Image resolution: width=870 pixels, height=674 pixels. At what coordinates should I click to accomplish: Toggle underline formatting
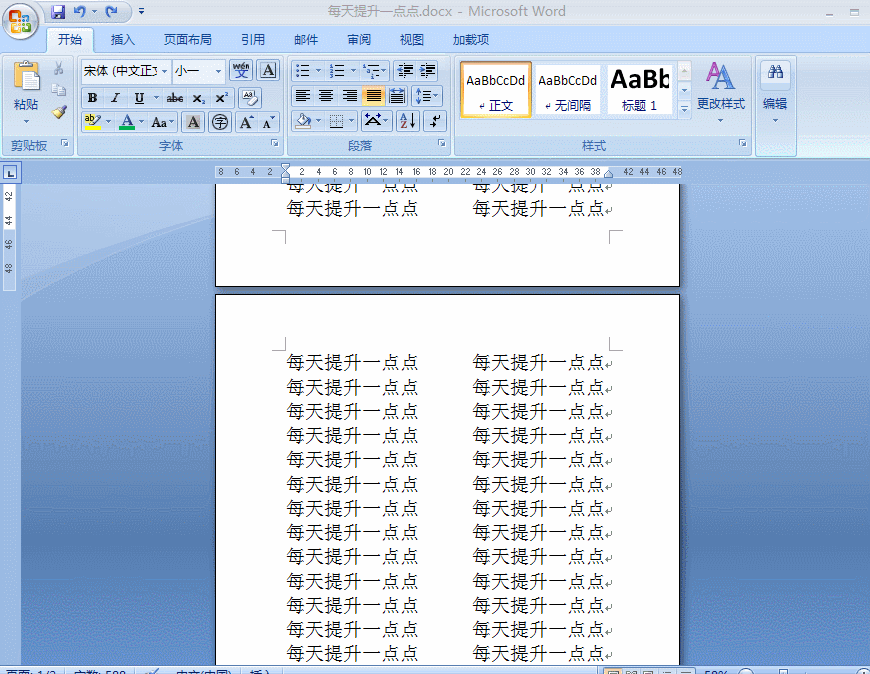(139, 98)
